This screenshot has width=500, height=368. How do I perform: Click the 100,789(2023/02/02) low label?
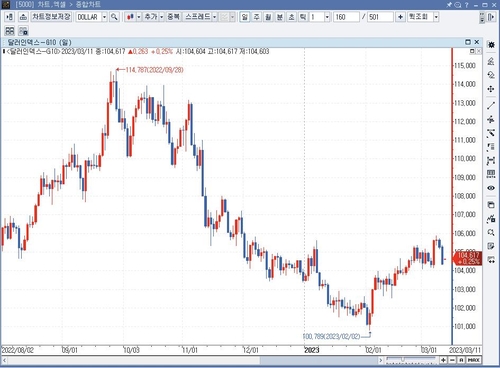331,336
